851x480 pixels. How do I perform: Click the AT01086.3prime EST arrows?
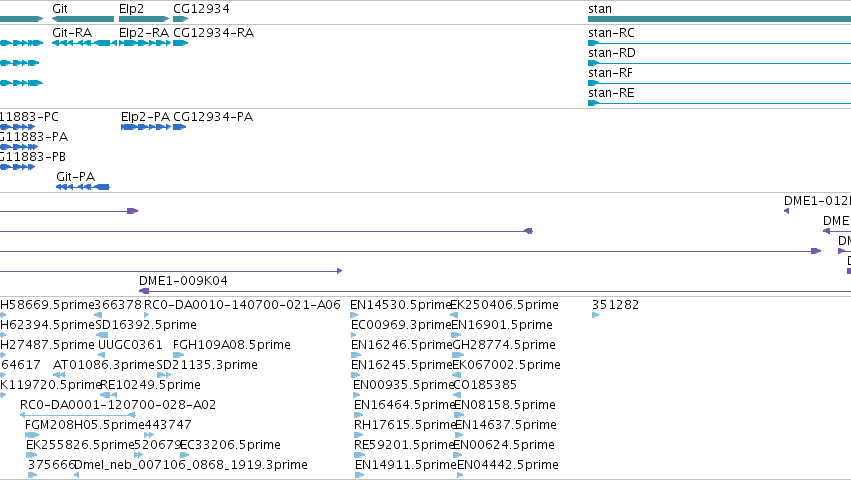coord(60,375)
